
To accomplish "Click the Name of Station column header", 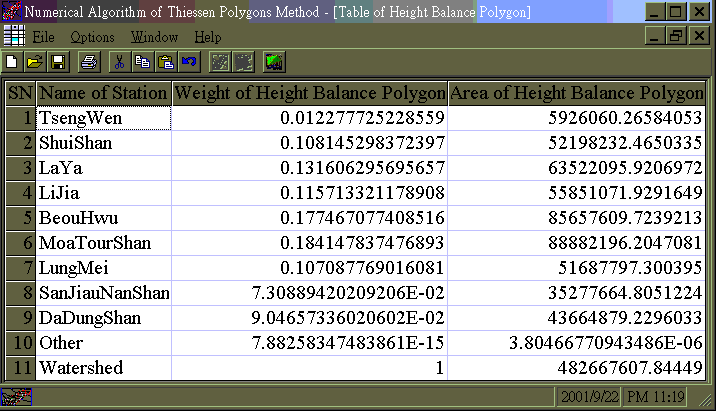I will pyautogui.click(x=104, y=93).
